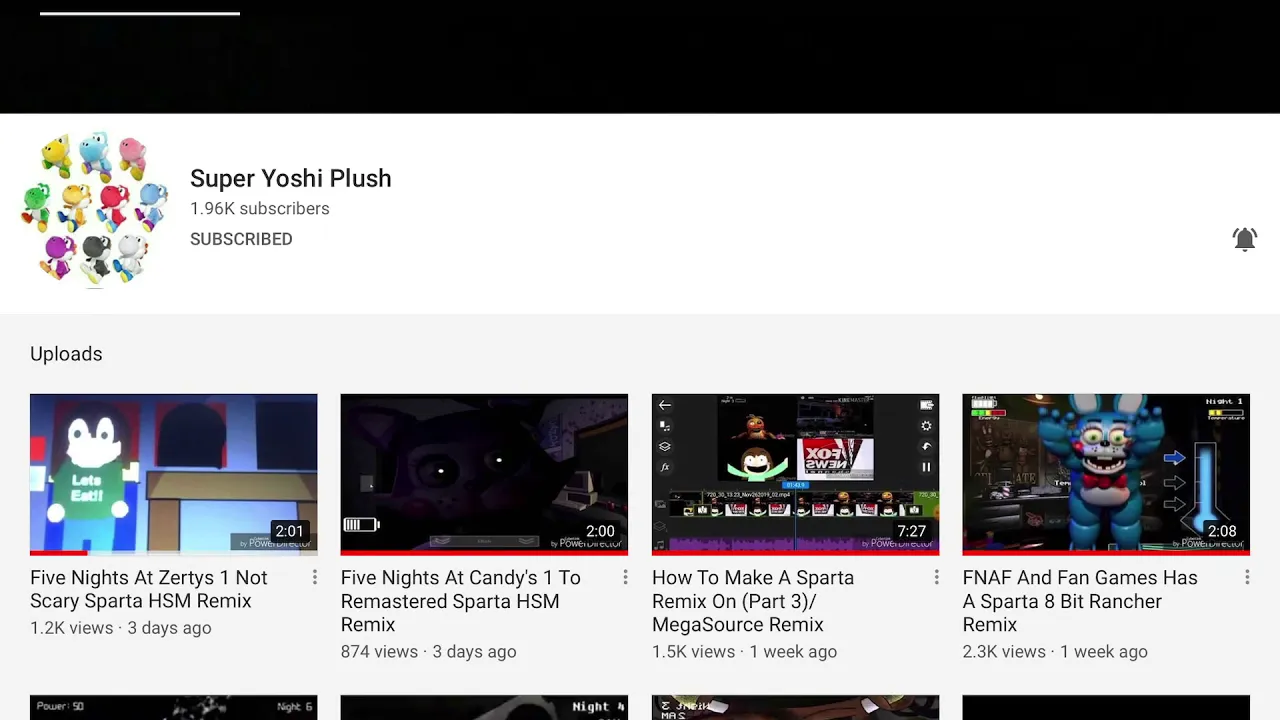
Task: Open title 'How To Make A Sparta Remix On (Part 3)'
Action: (x=753, y=601)
